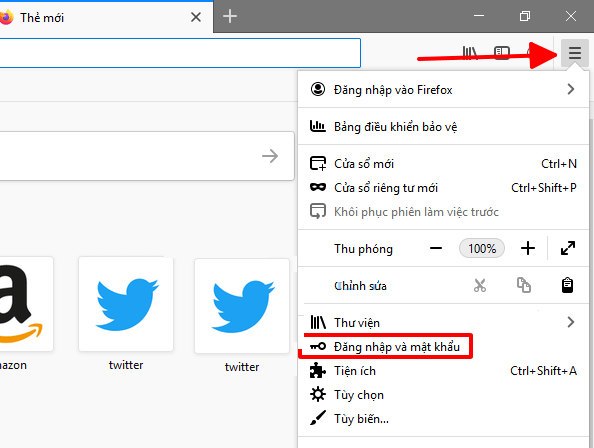Open a new tab with plus button
594x448 pixels.
[230, 16]
